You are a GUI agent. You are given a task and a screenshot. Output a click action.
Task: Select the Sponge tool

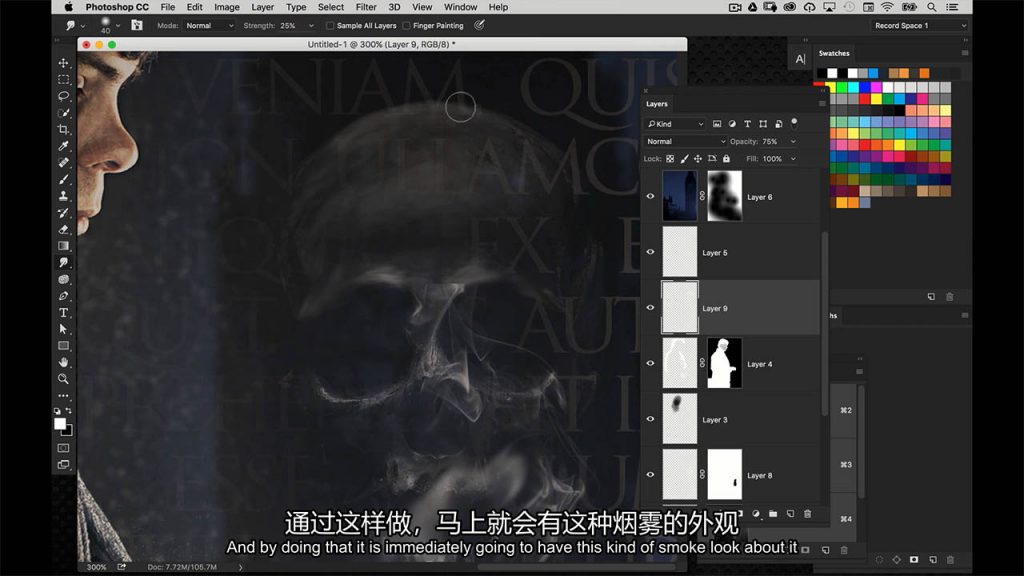tap(63, 280)
